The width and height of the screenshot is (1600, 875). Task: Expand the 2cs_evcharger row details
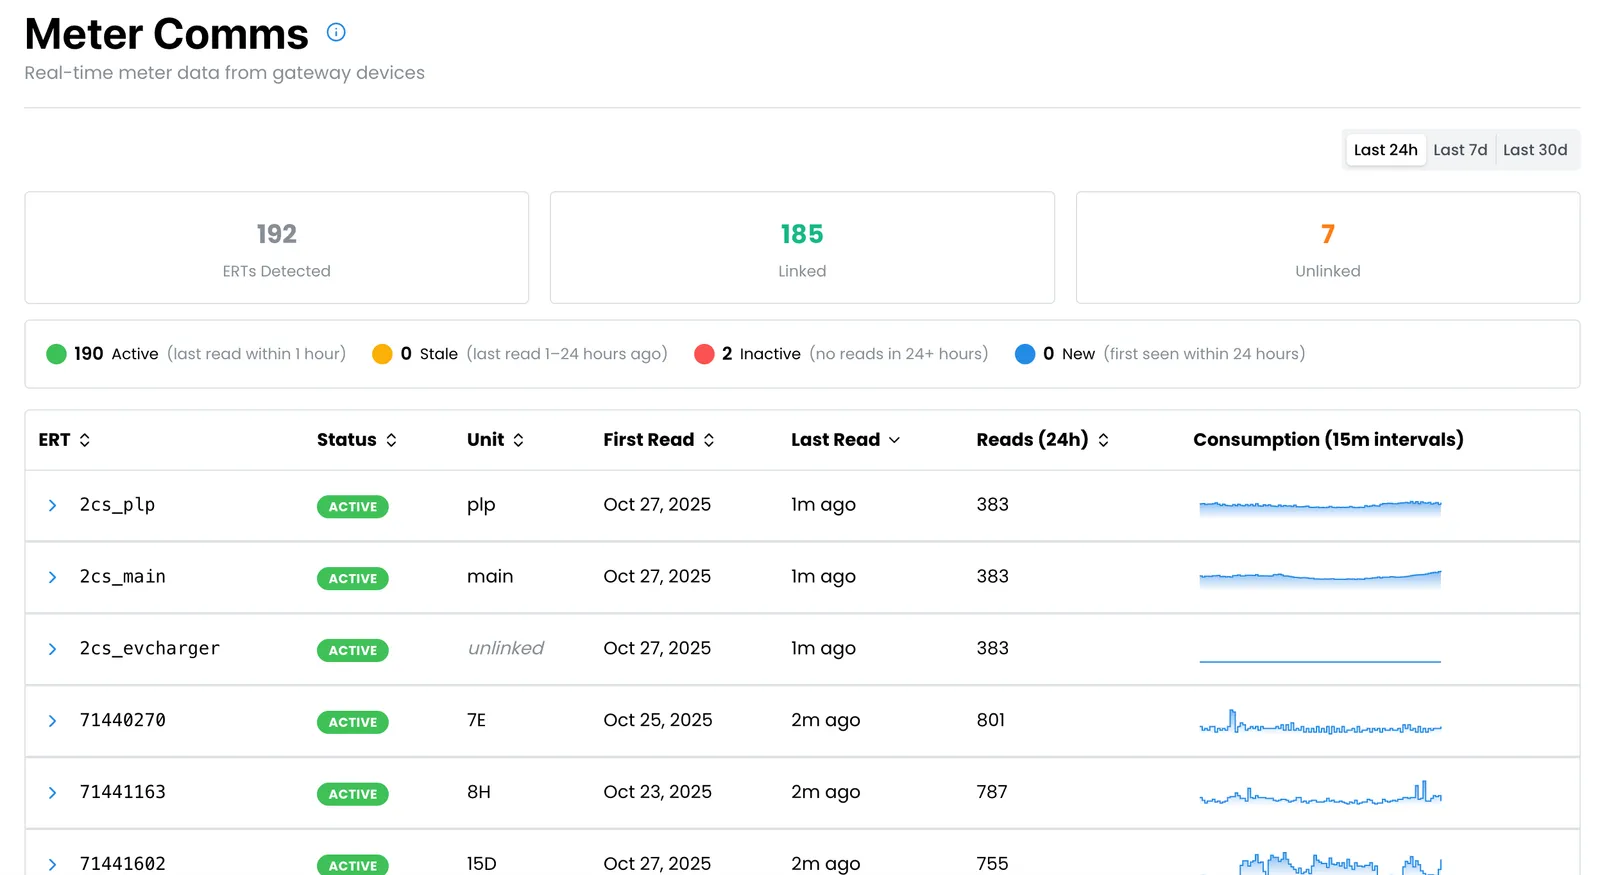(x=52, y=650)
